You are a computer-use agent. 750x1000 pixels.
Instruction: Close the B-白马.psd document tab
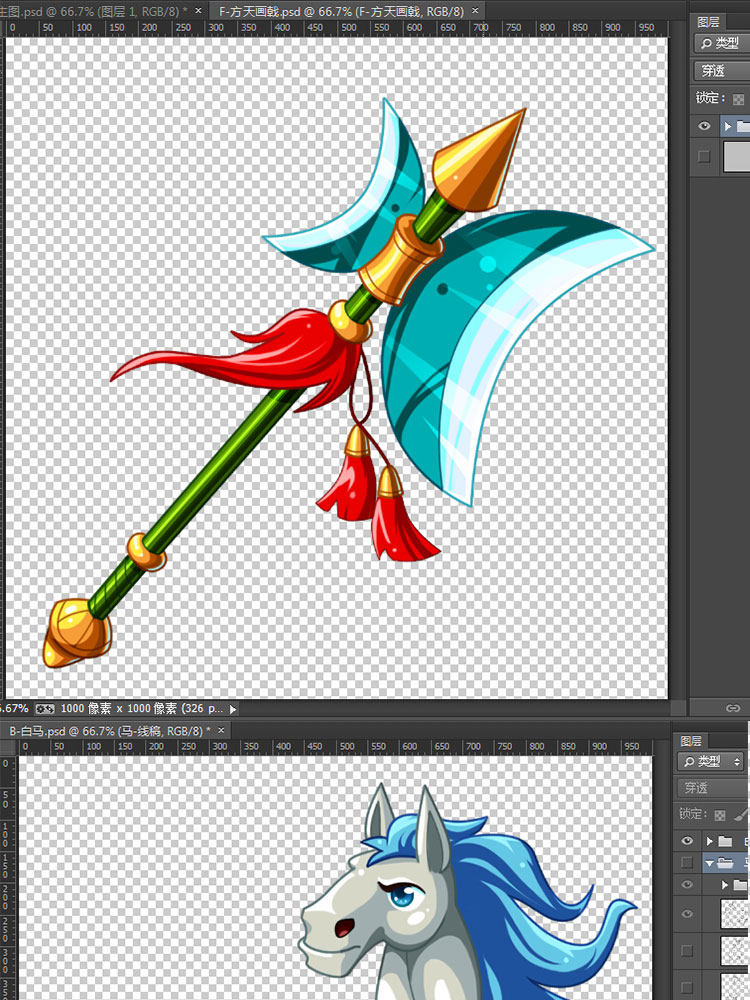tap(221, 730)
